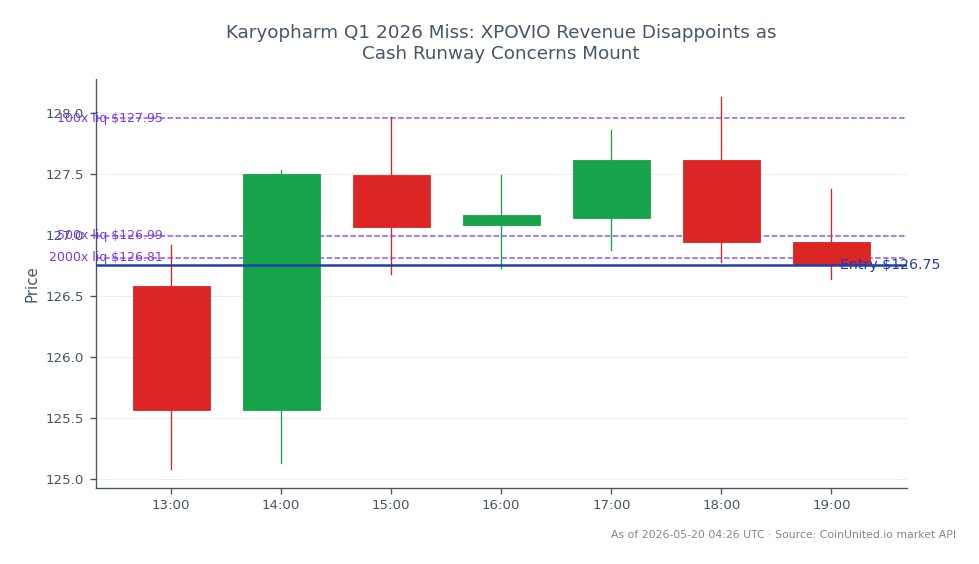Click the upper wick of the 19:00 candle
Screen dimensions: 979x564
click(x=831, y=215)
